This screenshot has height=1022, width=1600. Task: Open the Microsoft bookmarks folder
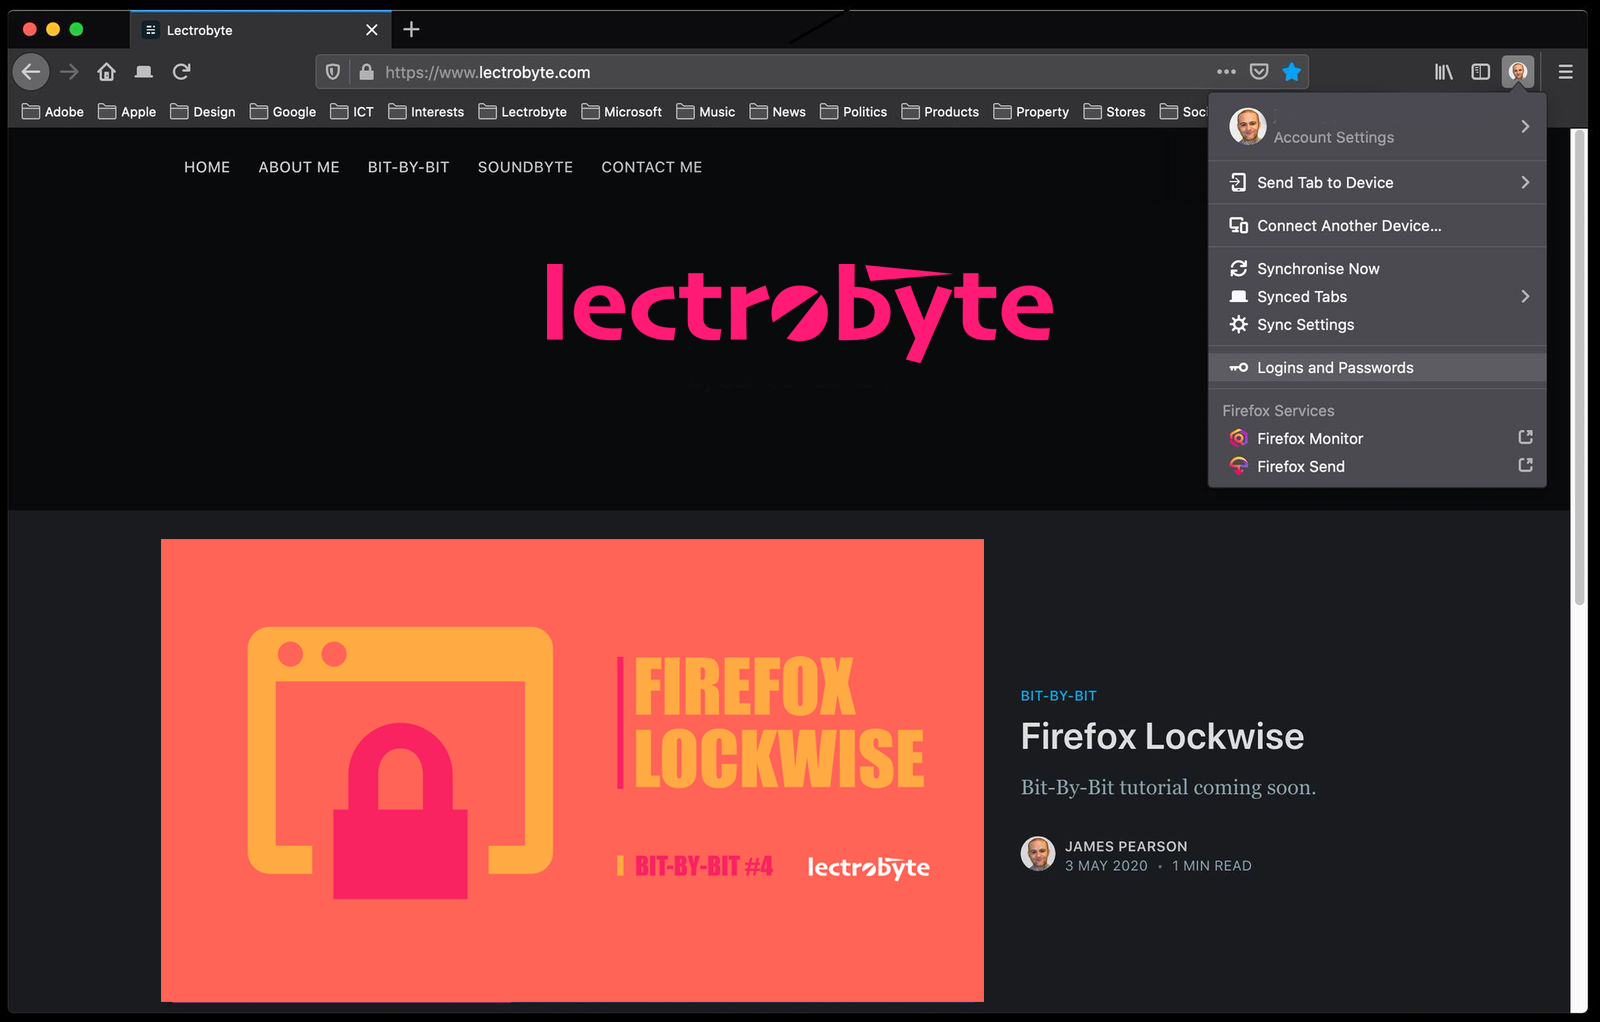622,112
